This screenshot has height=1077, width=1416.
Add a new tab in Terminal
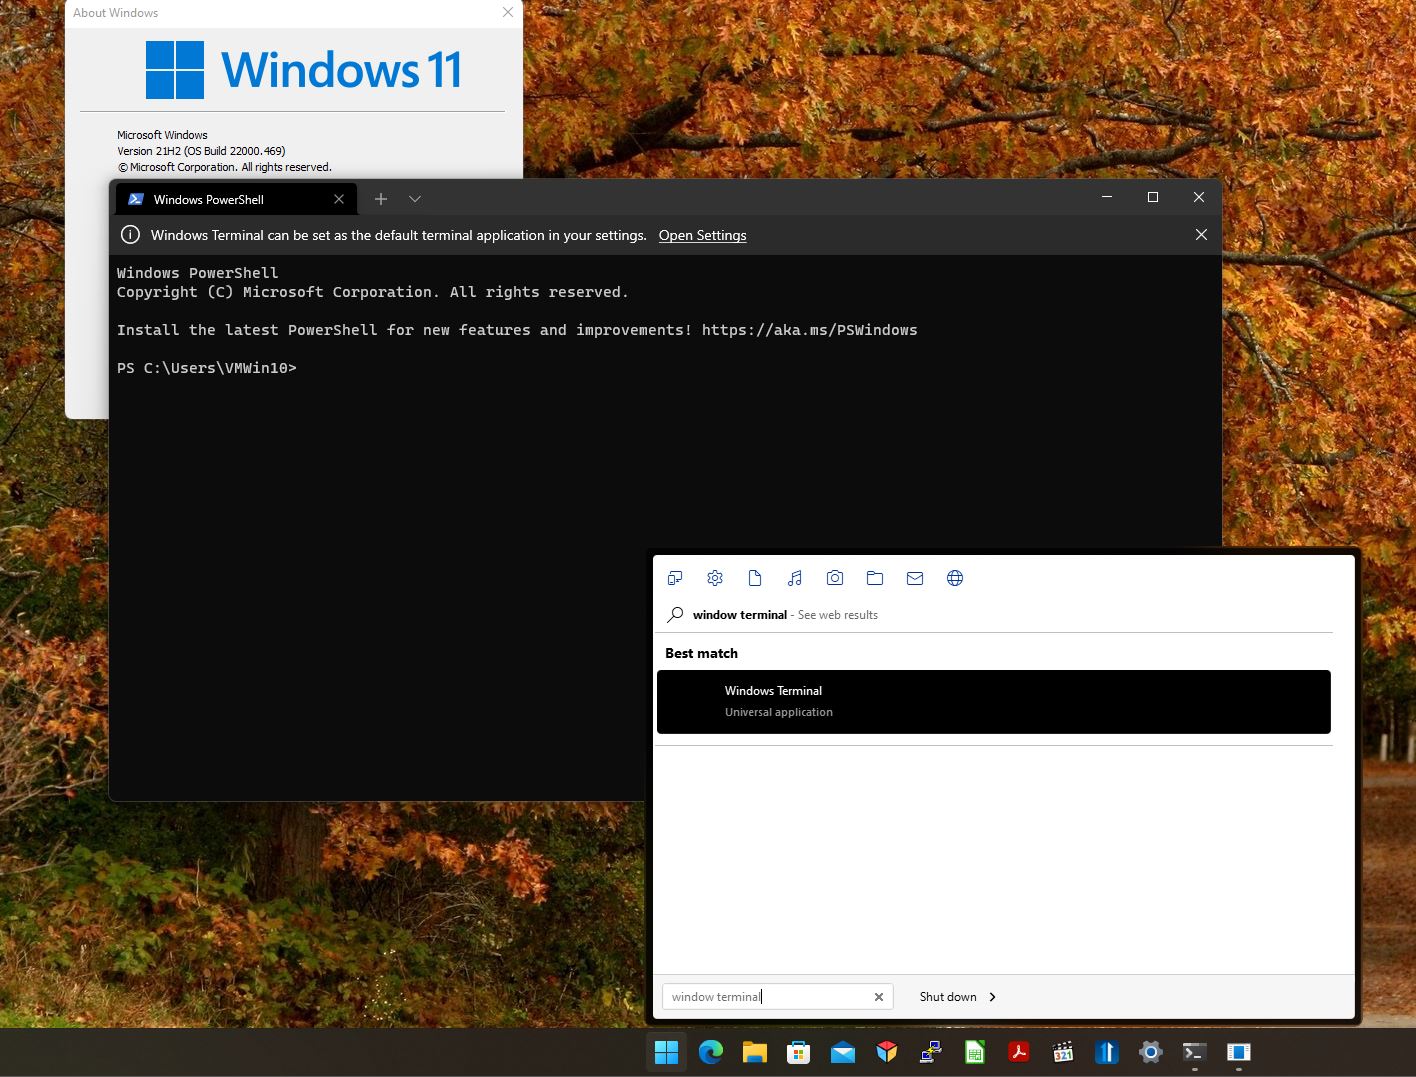(381, 199)
